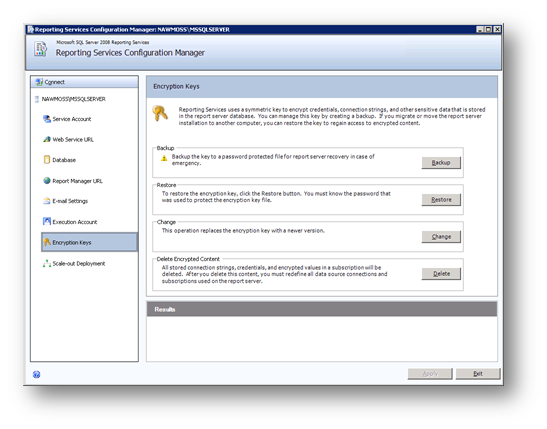Click the Execution Account icon
The height and width of the screenshot is (429, 547).
coord(47,221)
